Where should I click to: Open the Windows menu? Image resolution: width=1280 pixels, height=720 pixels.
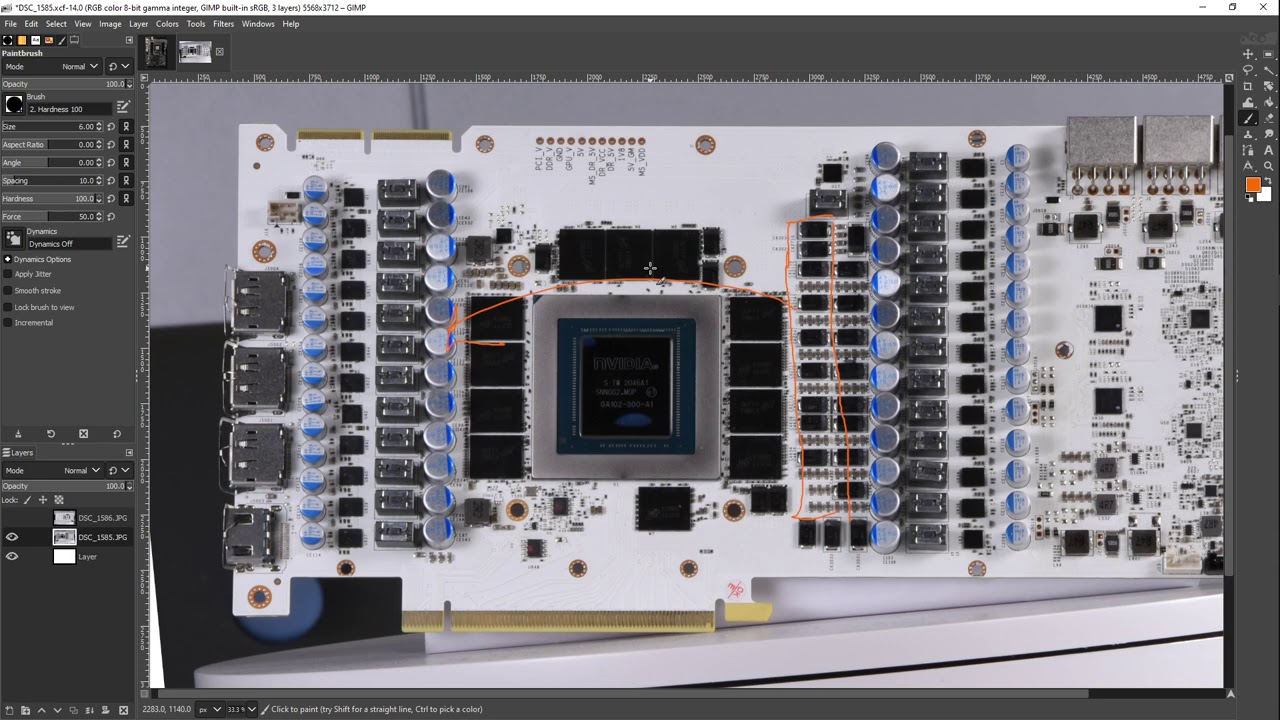[258, 24]
